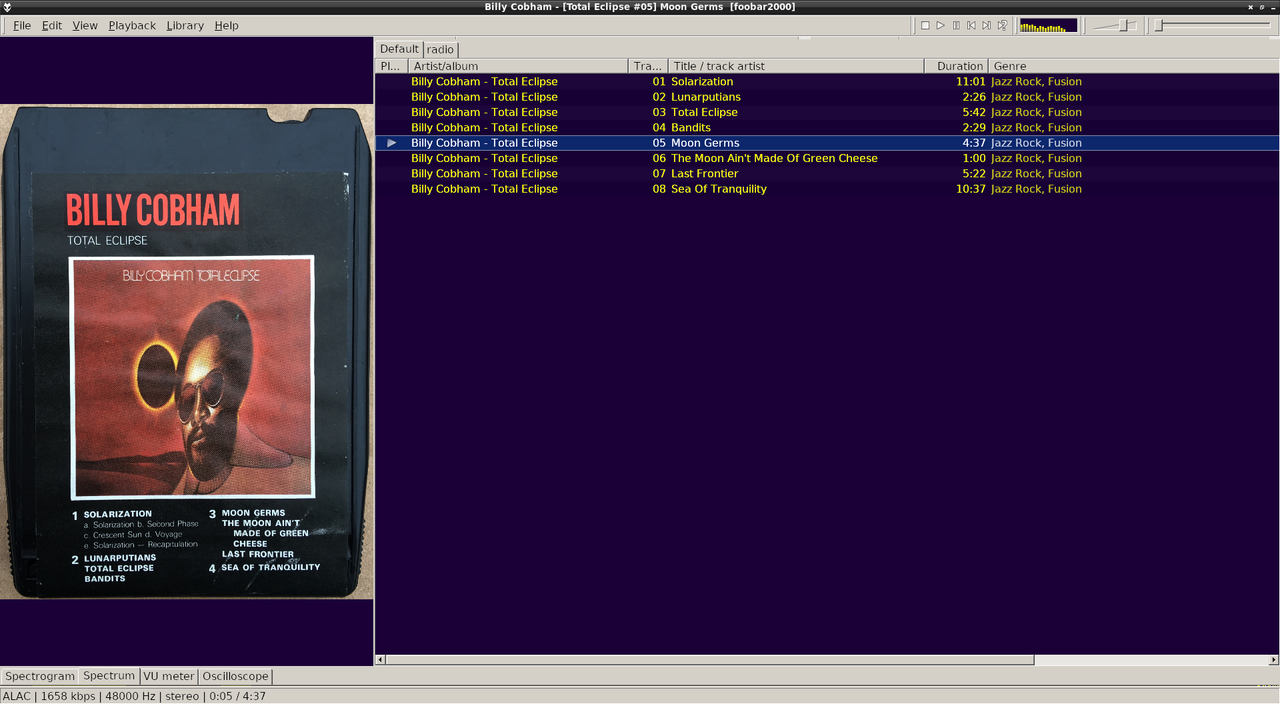The width and height of the screenshot is (1280, 704).
Task: Sort by the Artist/album column header
Action: [x=518, y=66]
